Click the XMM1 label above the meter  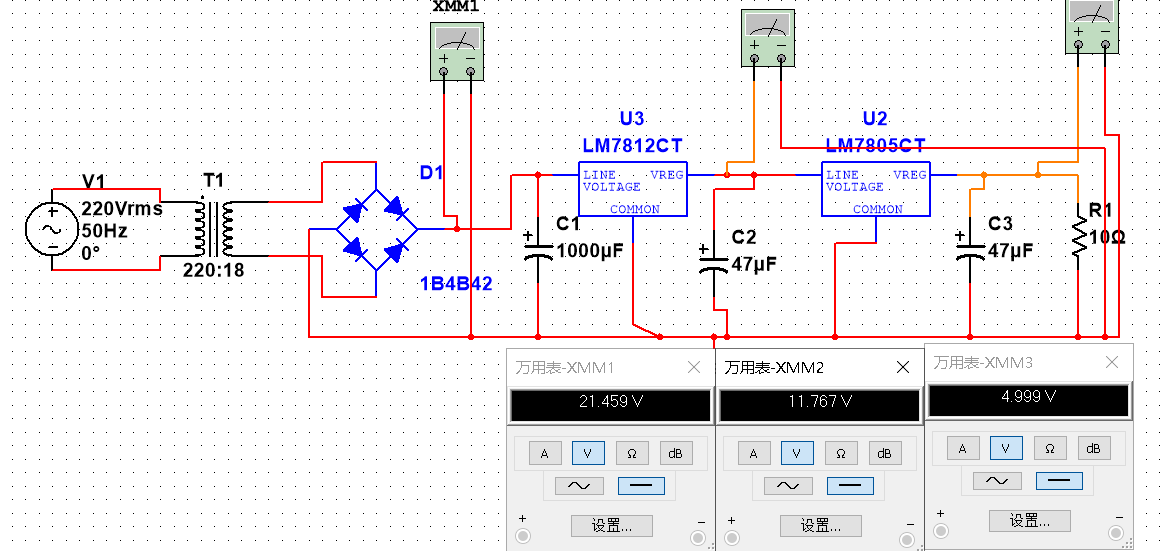456,7
